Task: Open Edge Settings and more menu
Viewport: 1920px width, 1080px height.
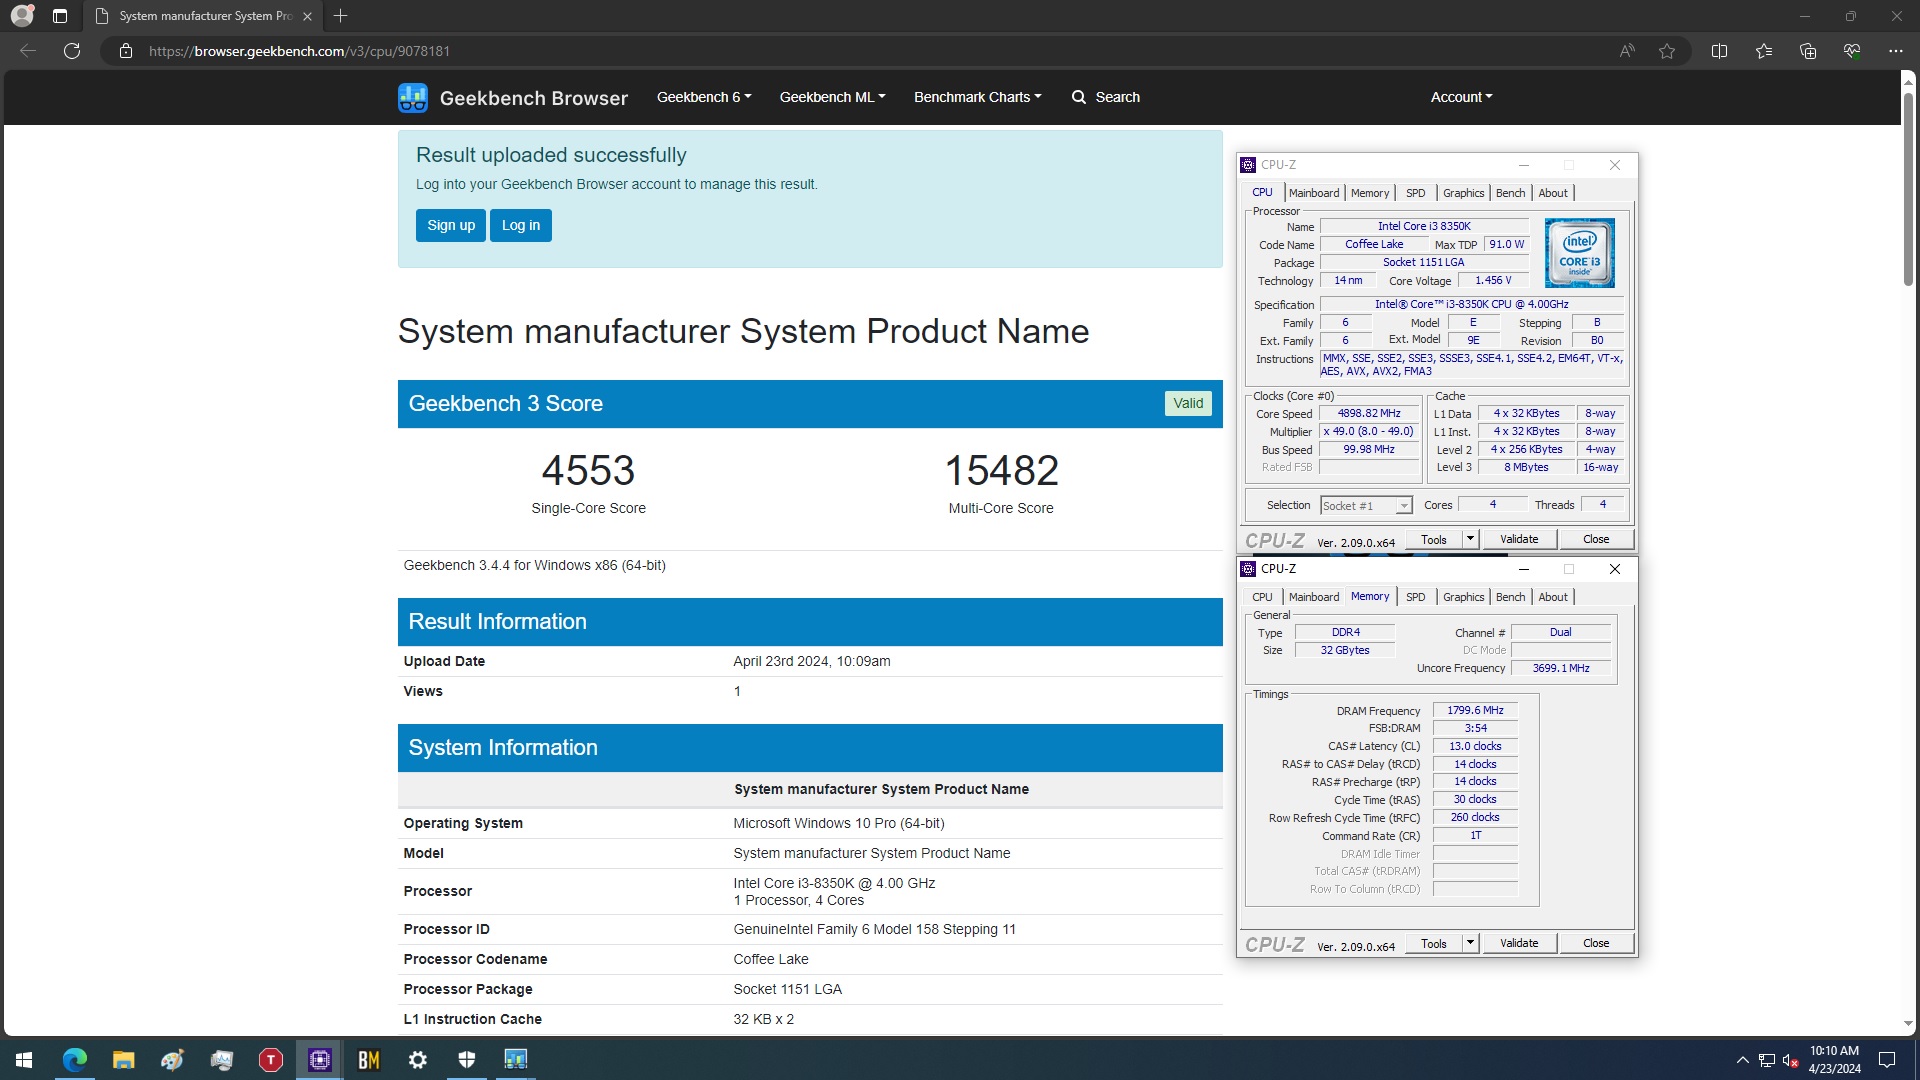Action: [1895, 51]
